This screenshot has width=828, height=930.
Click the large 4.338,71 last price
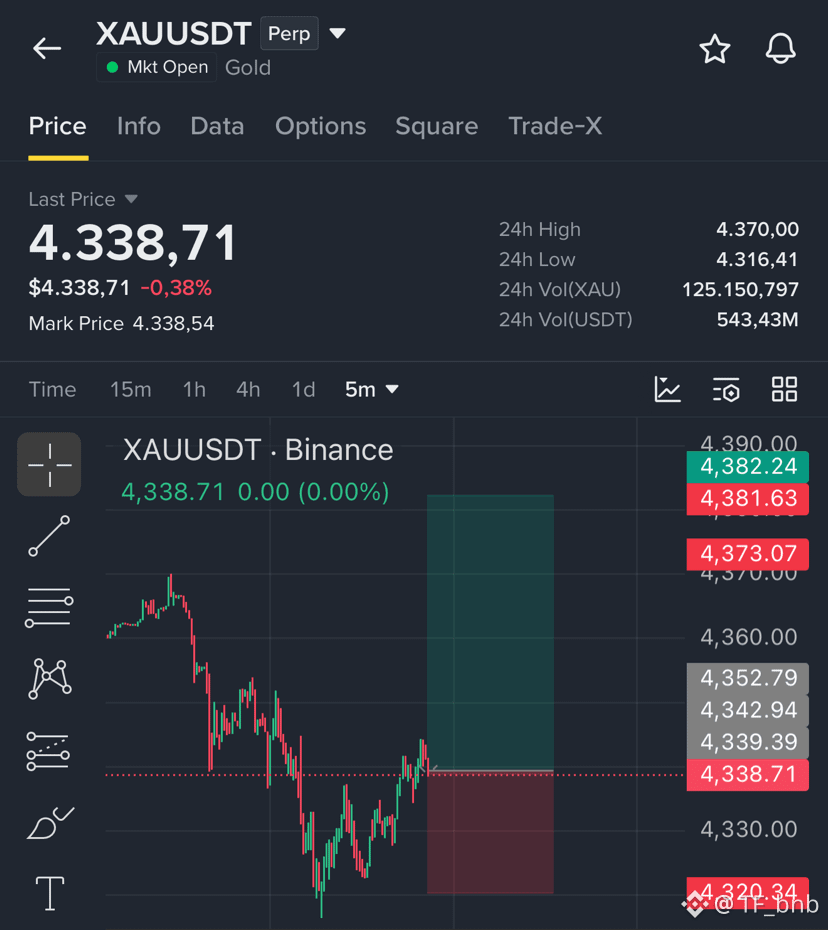click(133, 244)
